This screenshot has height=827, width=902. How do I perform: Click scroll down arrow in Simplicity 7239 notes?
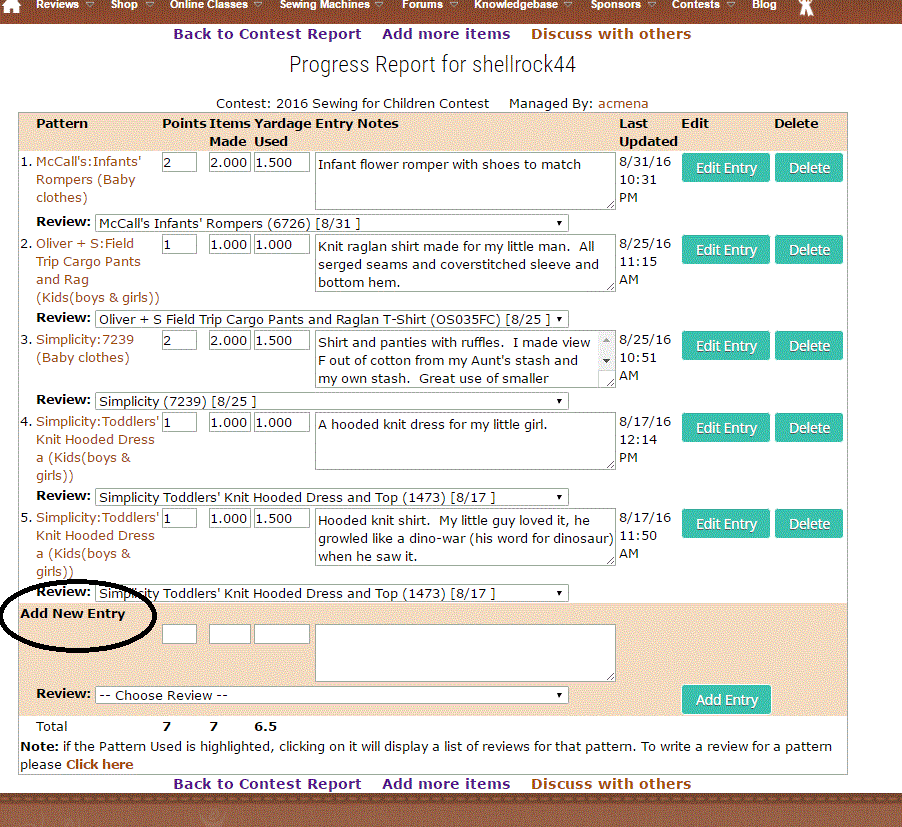606,362
